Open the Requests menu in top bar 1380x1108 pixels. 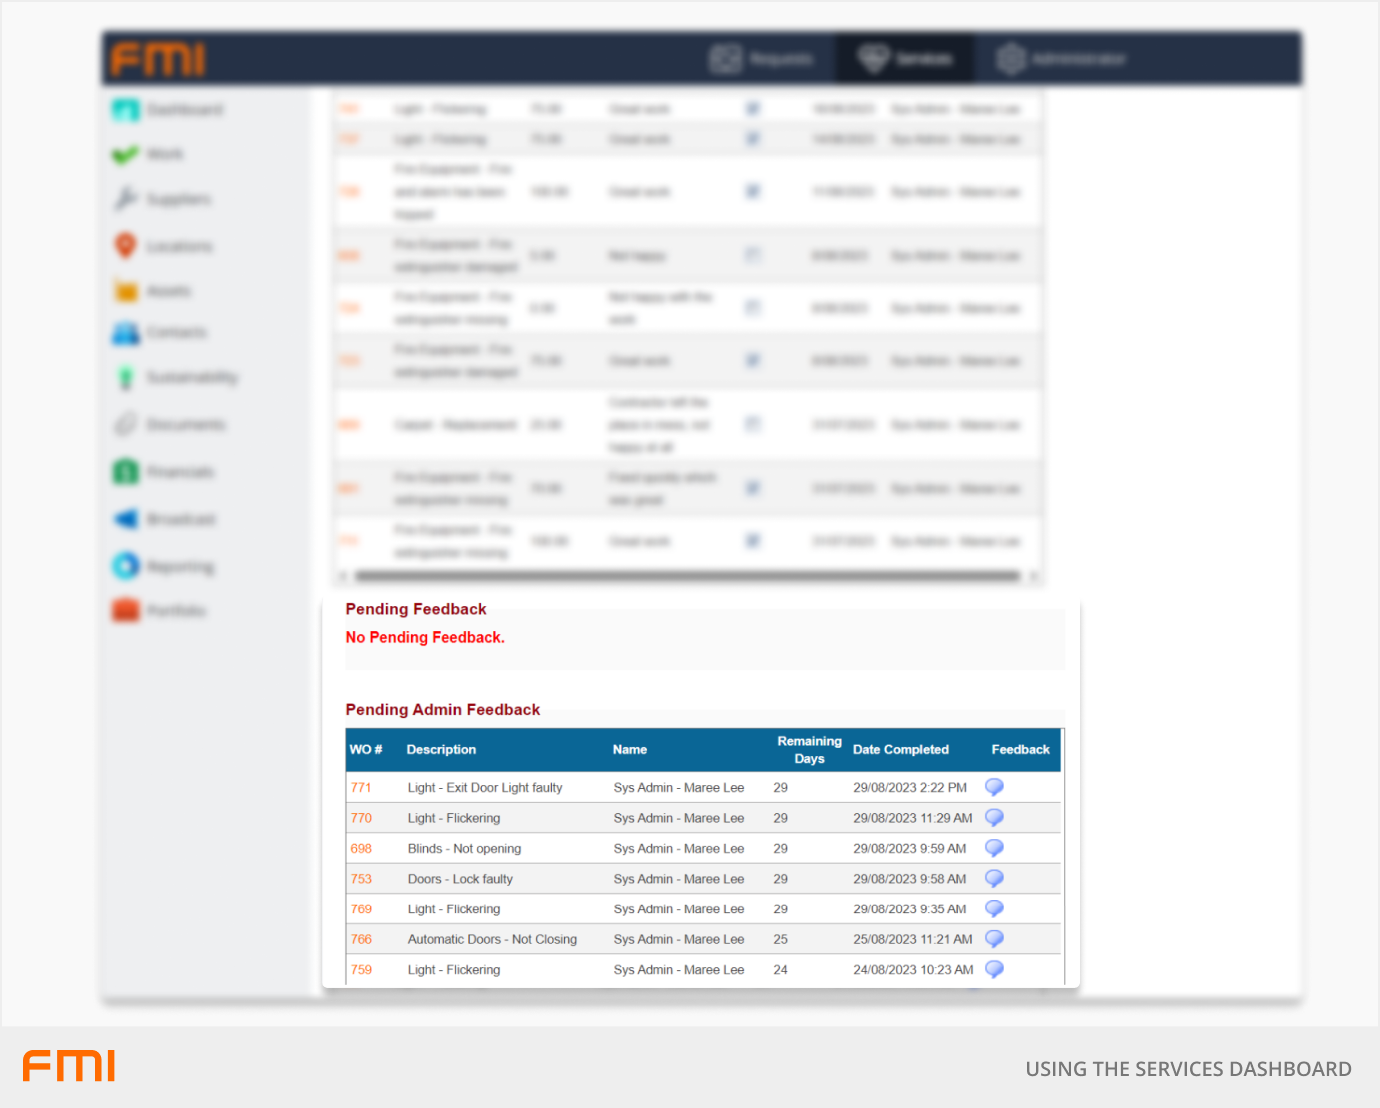[x=762, y=59]
